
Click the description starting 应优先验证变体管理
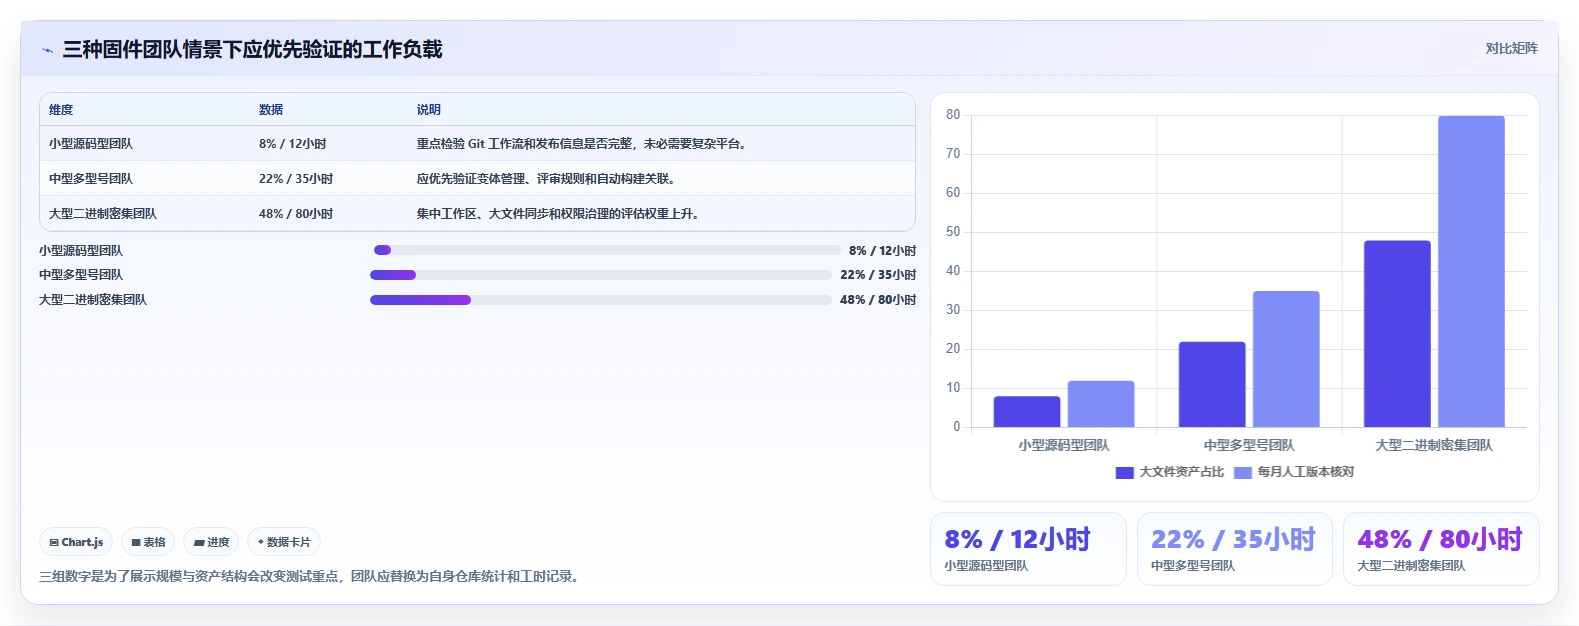click(x=547, y=179)
